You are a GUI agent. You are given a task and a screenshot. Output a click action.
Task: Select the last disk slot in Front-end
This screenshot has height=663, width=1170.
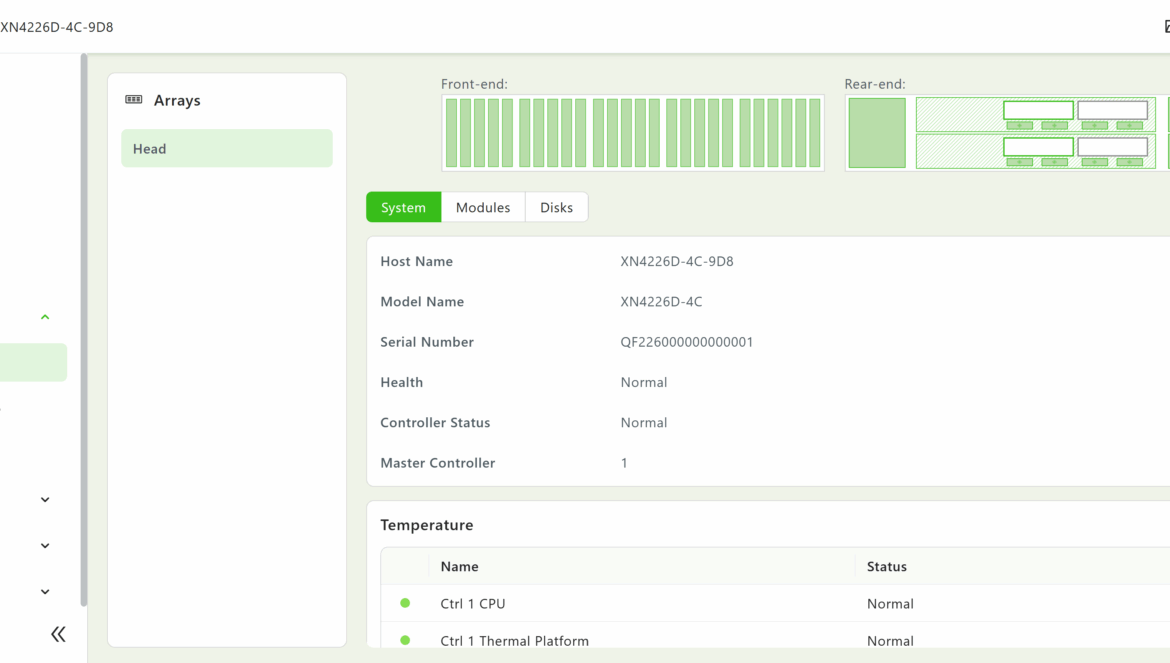(814, 133)
